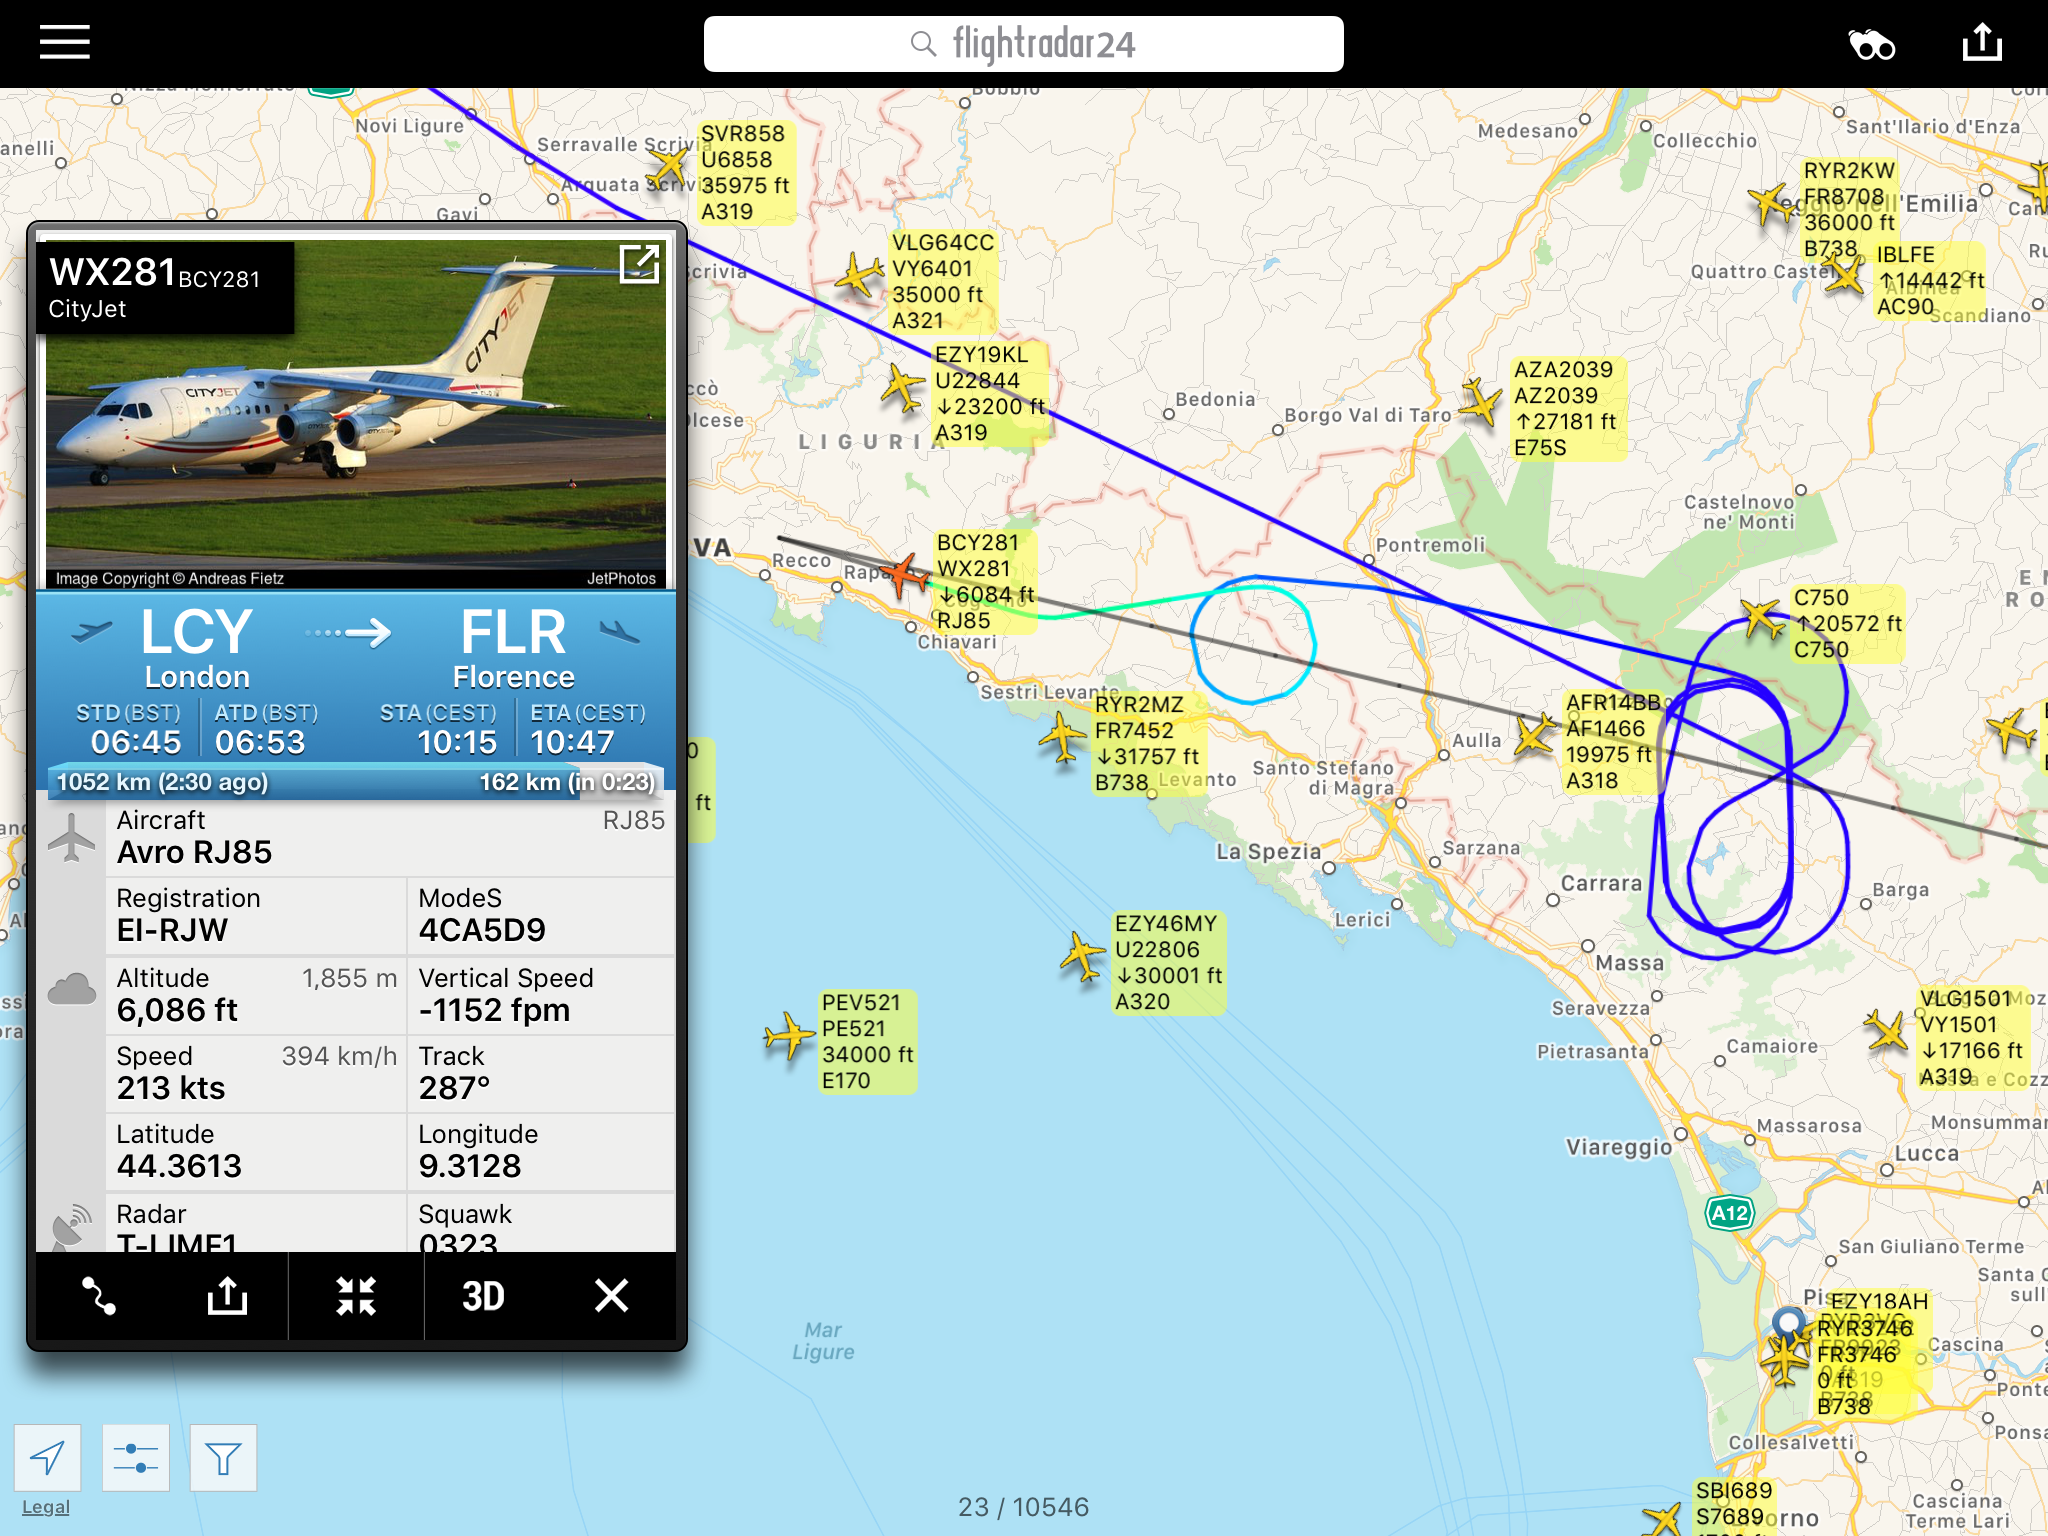This screenshot has width=2048, height=1536.
Task: Select the AFR14BB aircraft icon
Action: [x=1535, y=735]
